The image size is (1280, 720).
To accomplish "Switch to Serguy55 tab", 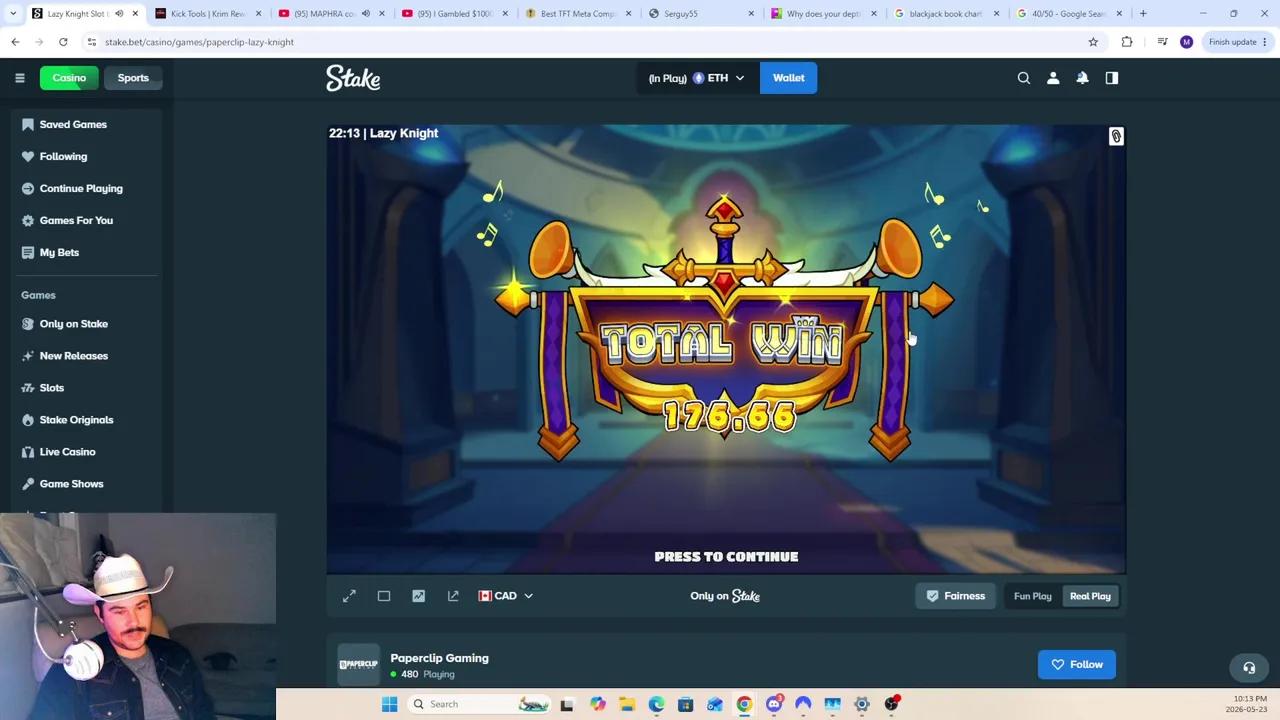I will click(x=700, y=14).
